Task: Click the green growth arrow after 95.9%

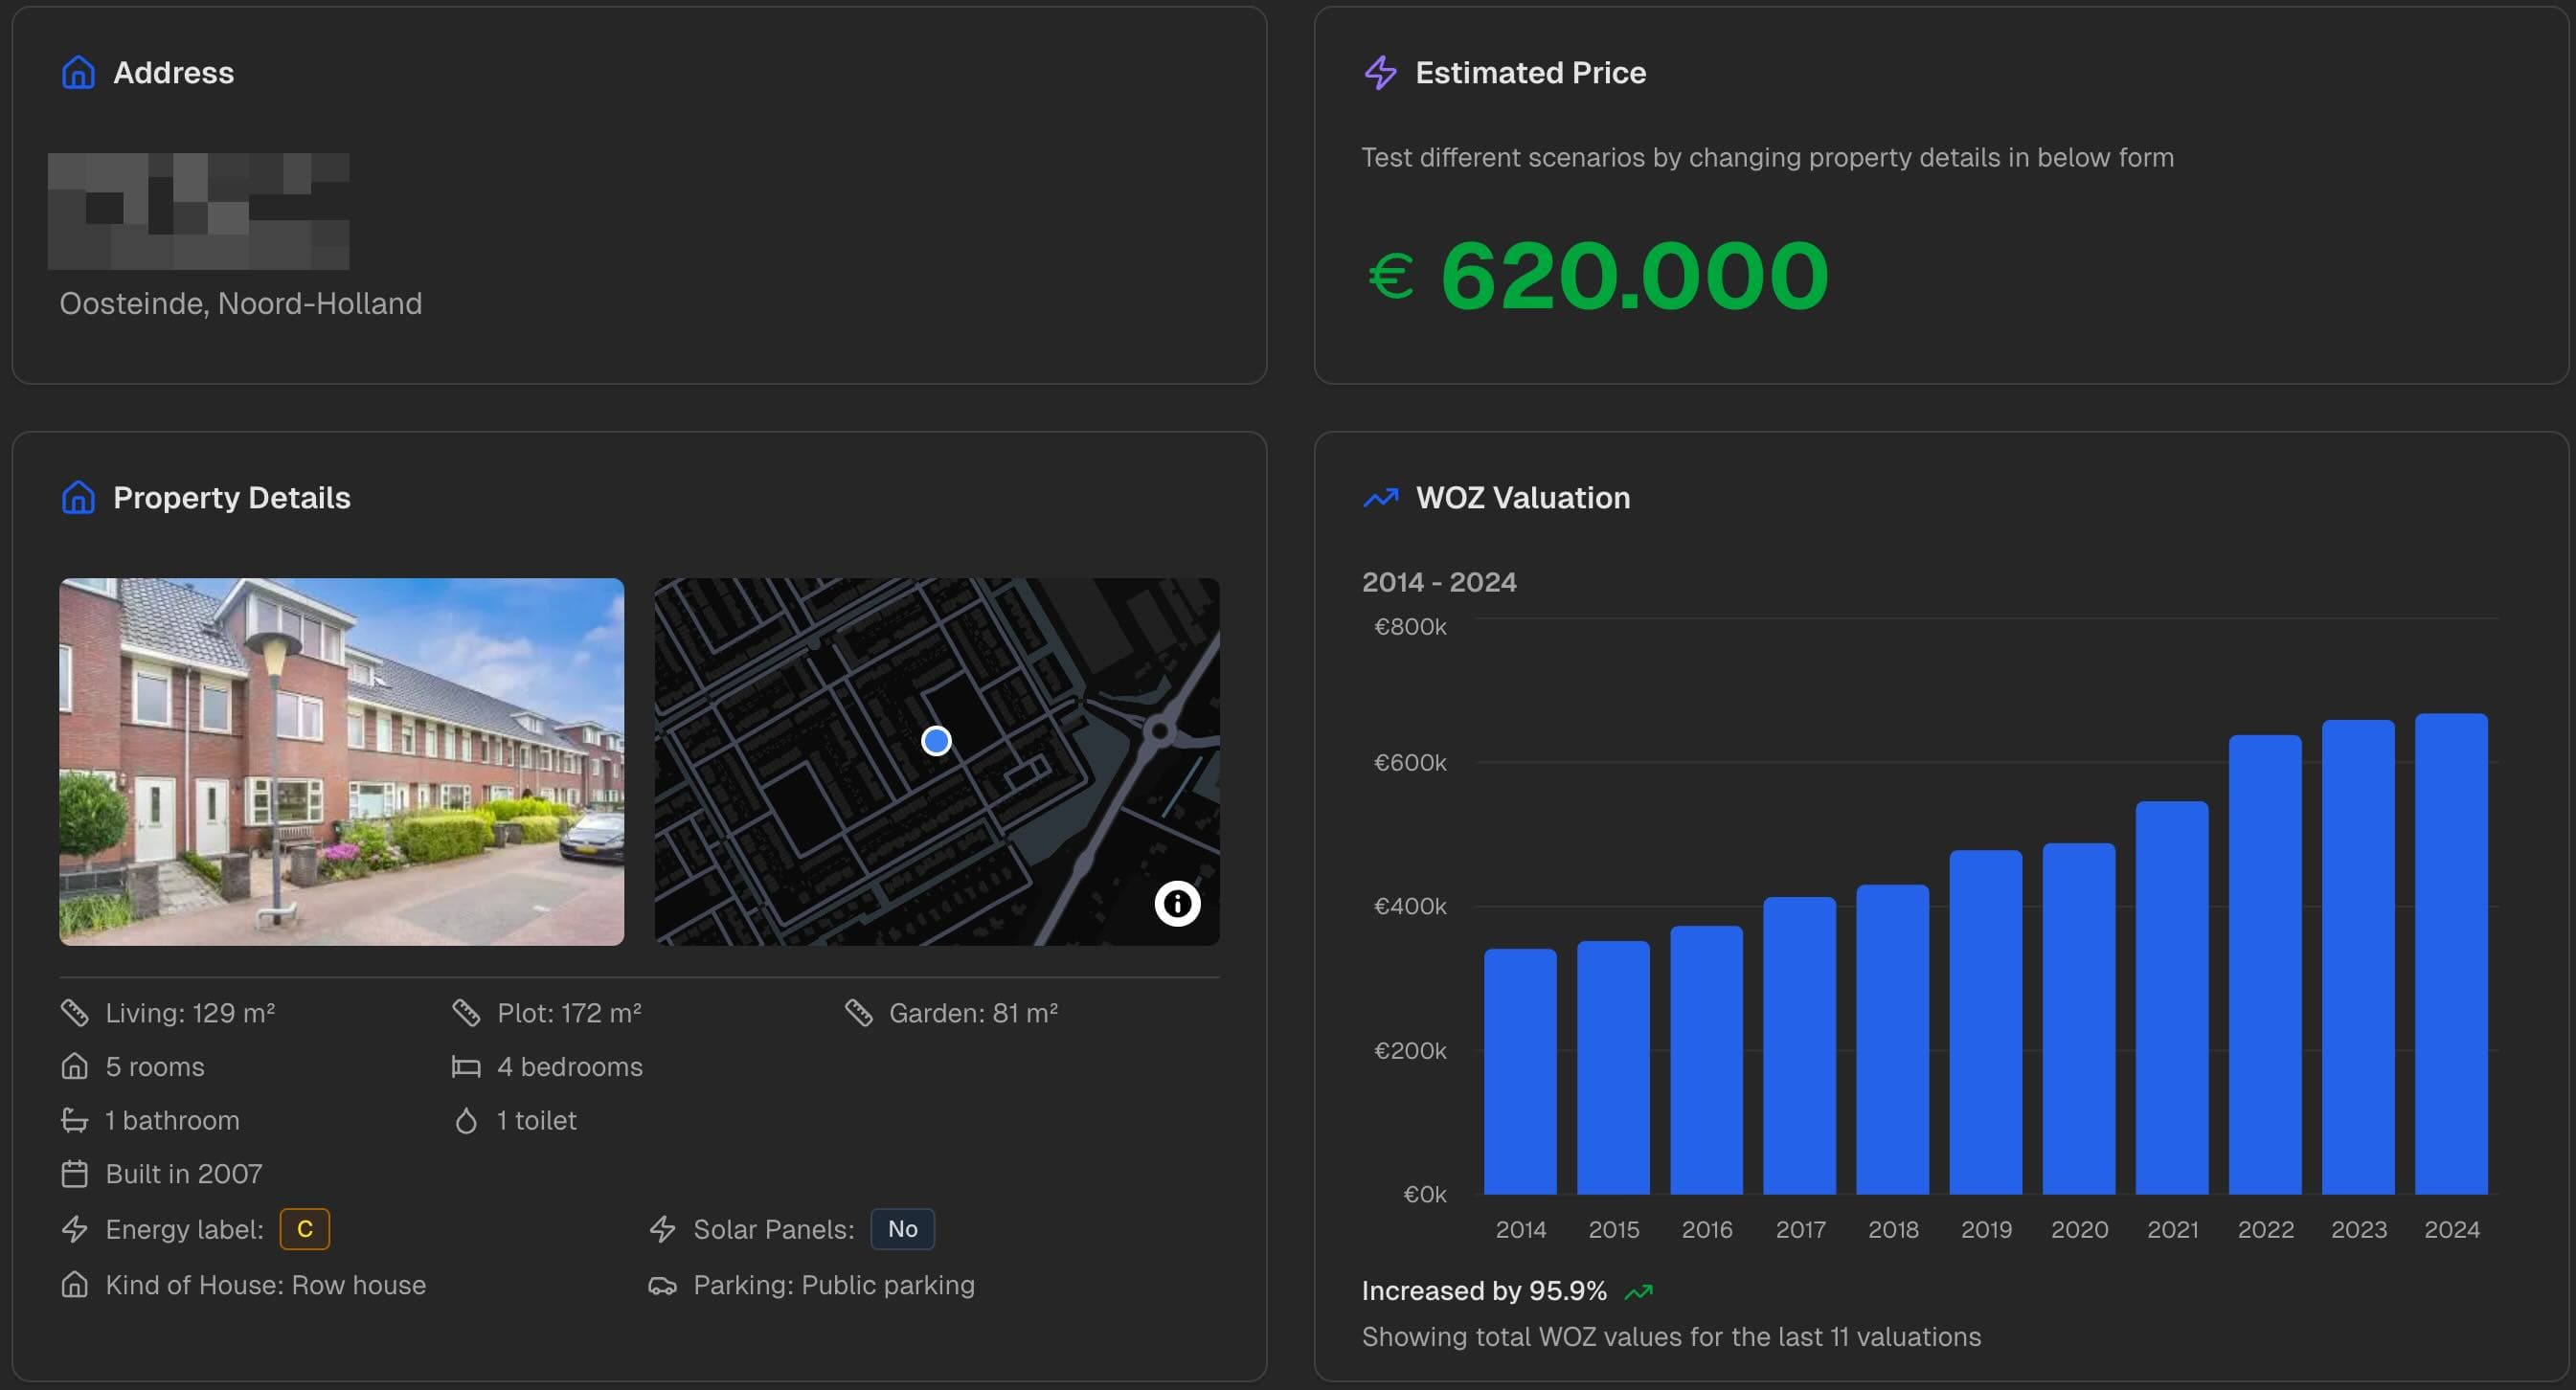Action: coord(1640,1290)
